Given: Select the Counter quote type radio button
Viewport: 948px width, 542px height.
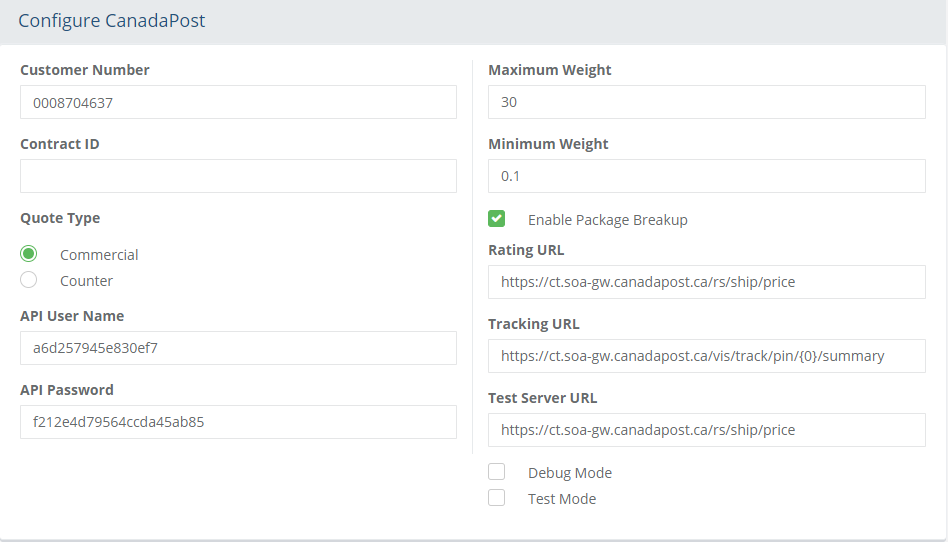Looking at the screenshot, I should [x=28, y=279].
